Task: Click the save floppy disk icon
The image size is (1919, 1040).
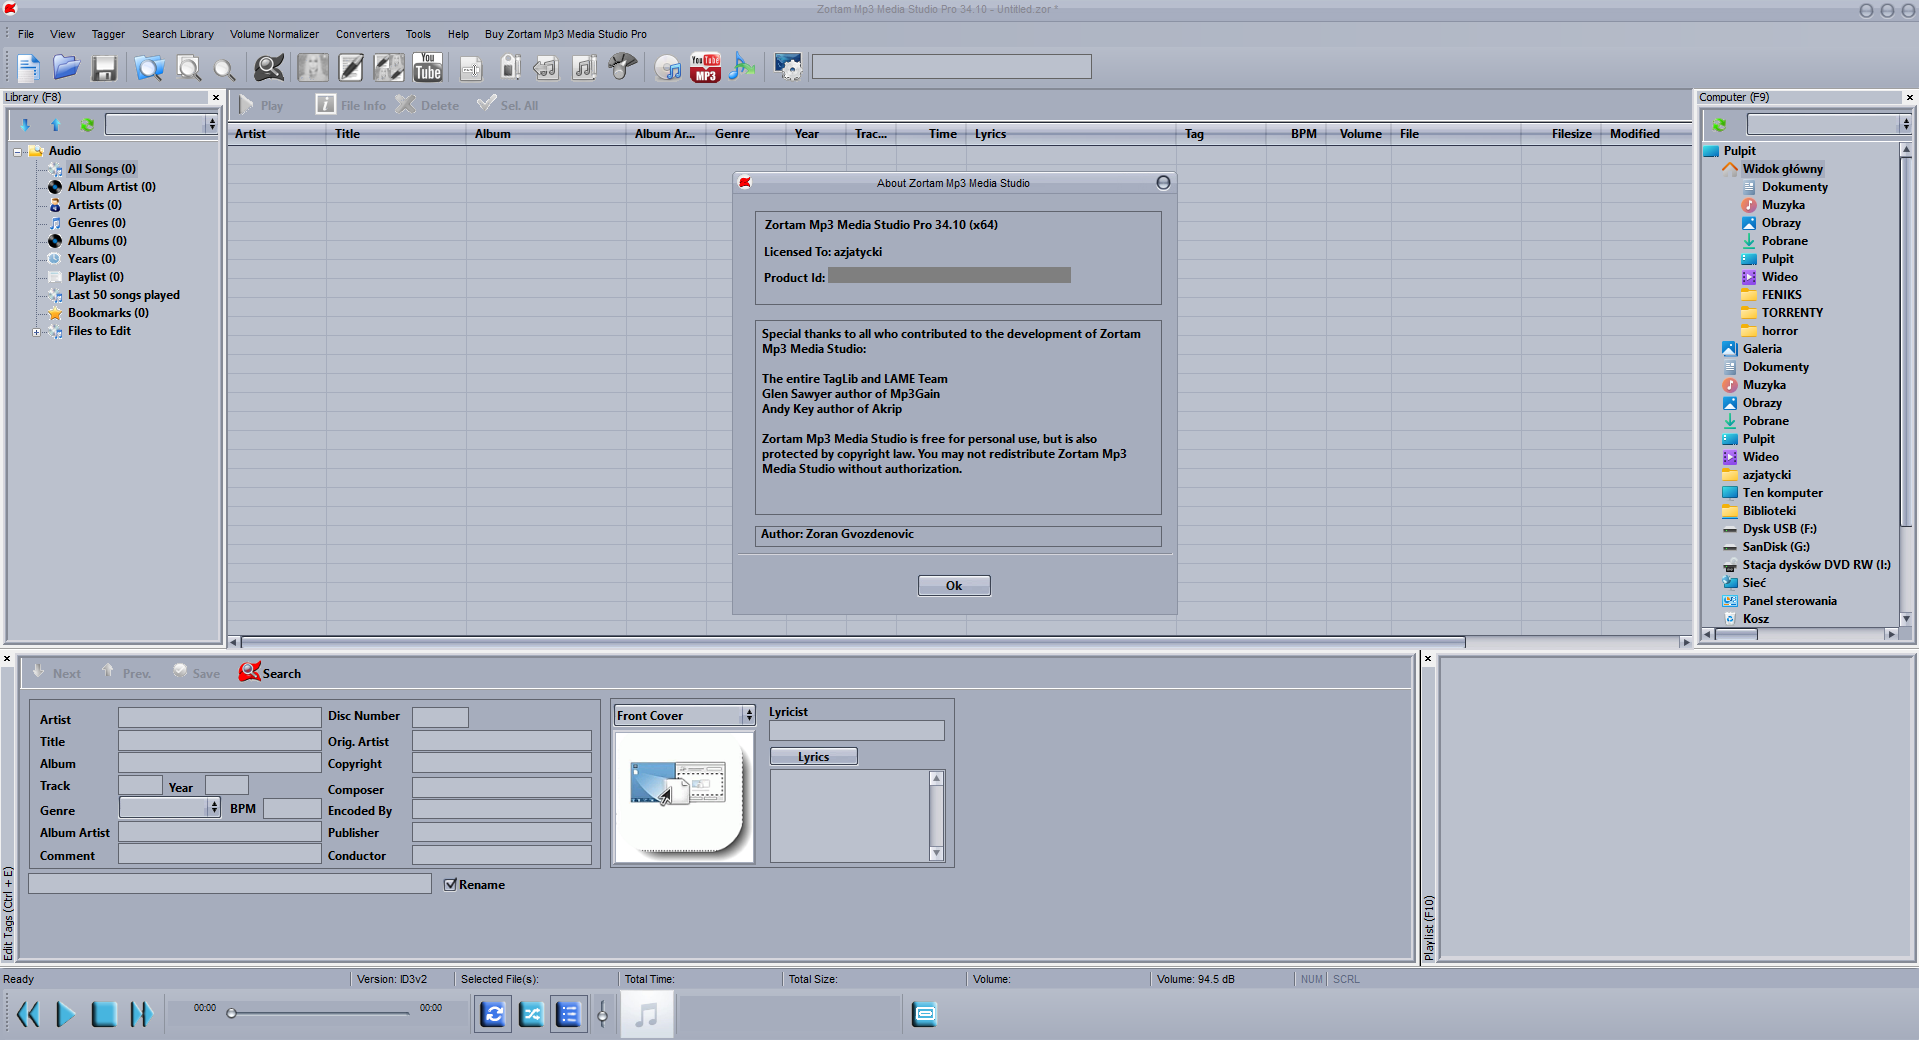Action: point(104,67)
